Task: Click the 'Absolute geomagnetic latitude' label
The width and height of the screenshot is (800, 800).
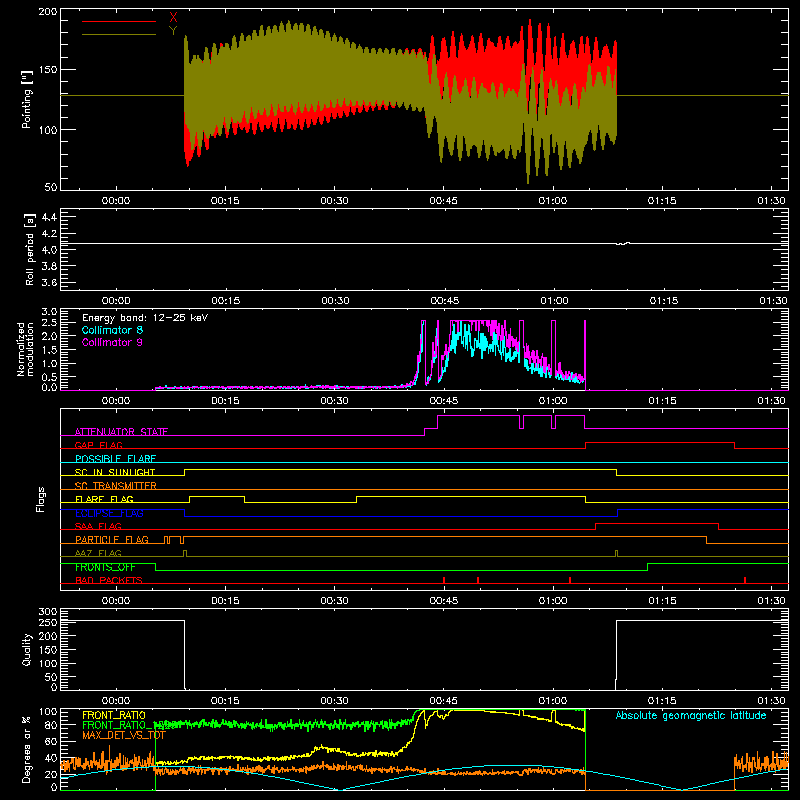Action: pos(691,715)
